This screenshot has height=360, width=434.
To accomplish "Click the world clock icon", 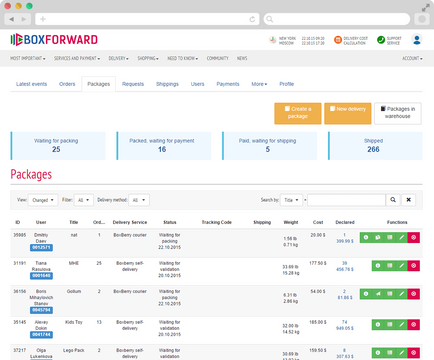I will click(x=273, y=40).
